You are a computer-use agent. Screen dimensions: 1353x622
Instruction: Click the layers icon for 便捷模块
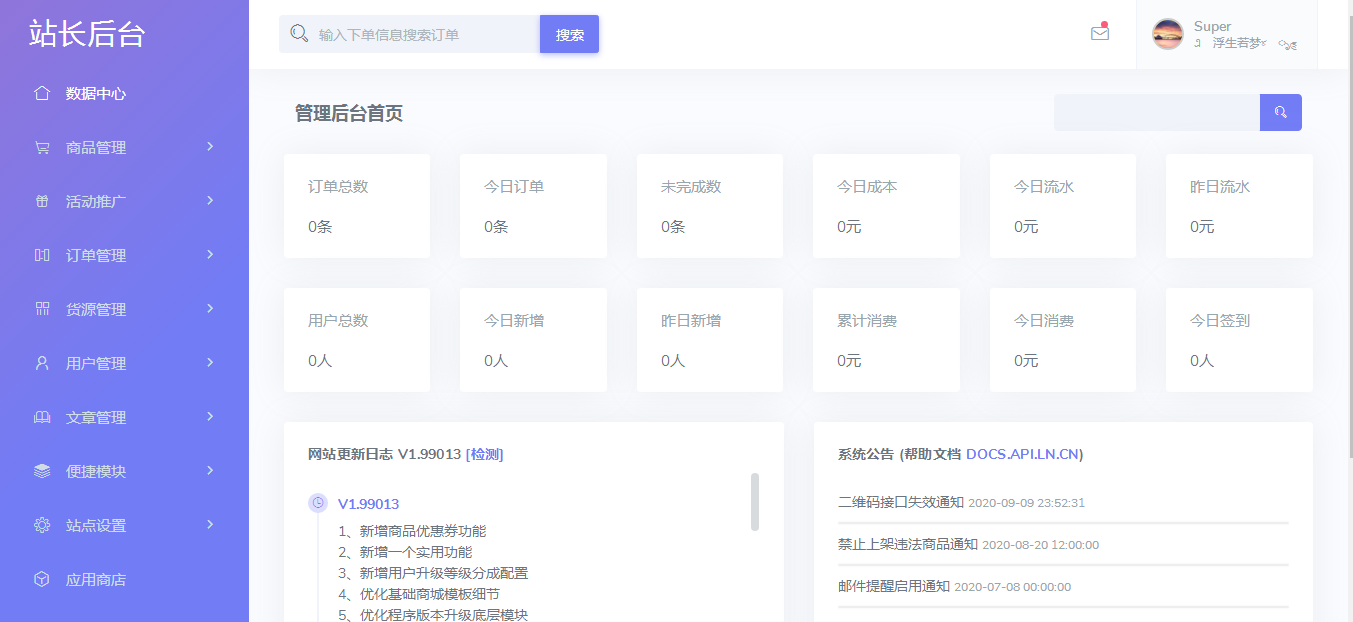(x=42, y=471)
